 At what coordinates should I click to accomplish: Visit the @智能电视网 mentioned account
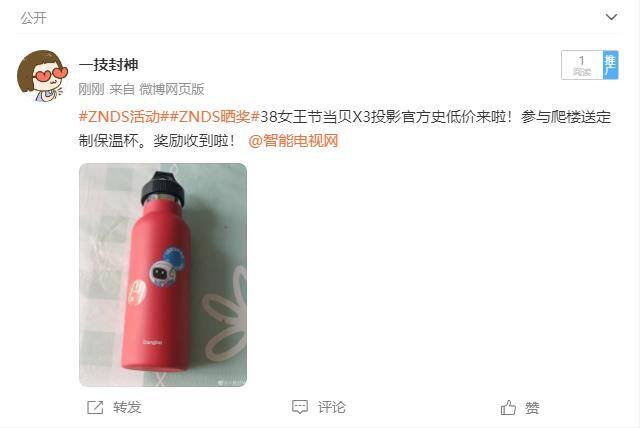tap(293, 141)
